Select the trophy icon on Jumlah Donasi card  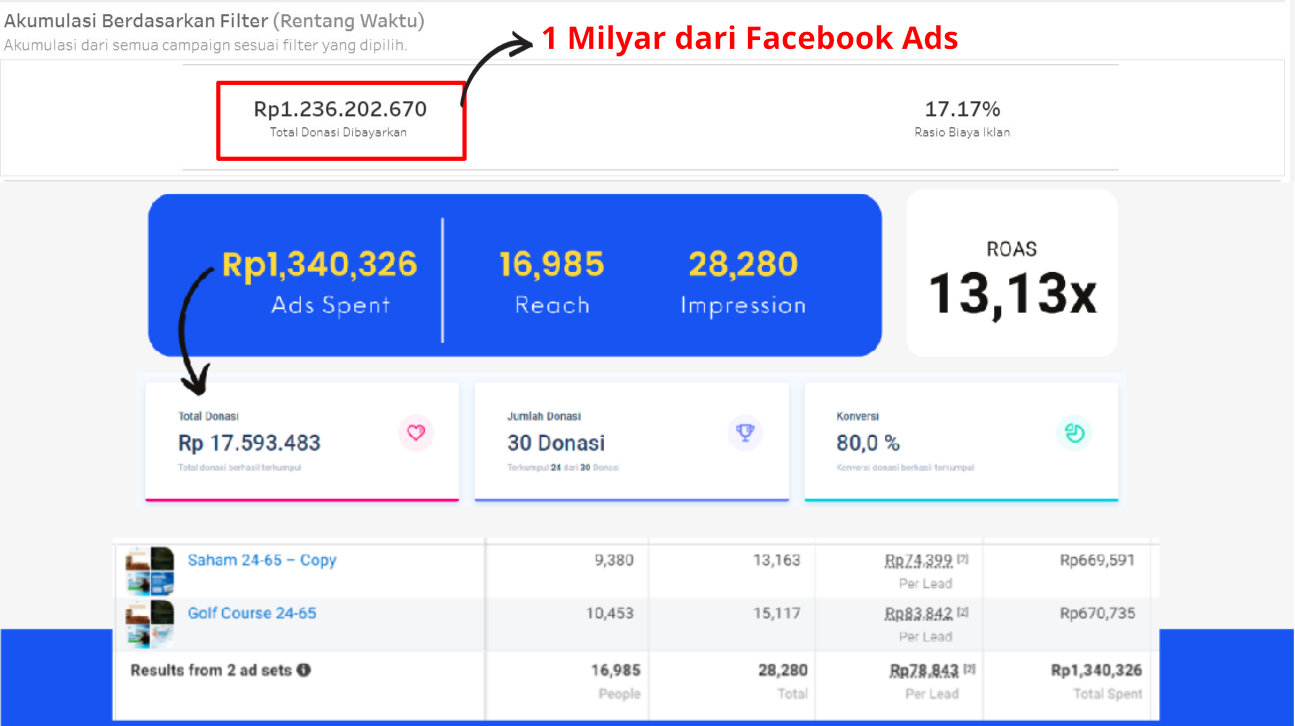point(744,431)
